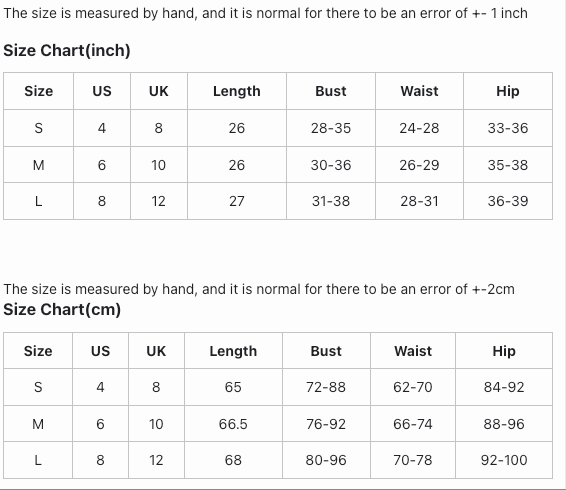Select the Bust header in inch chart
The height and width of the screenshot is (490, 566).
pos(331,91)
